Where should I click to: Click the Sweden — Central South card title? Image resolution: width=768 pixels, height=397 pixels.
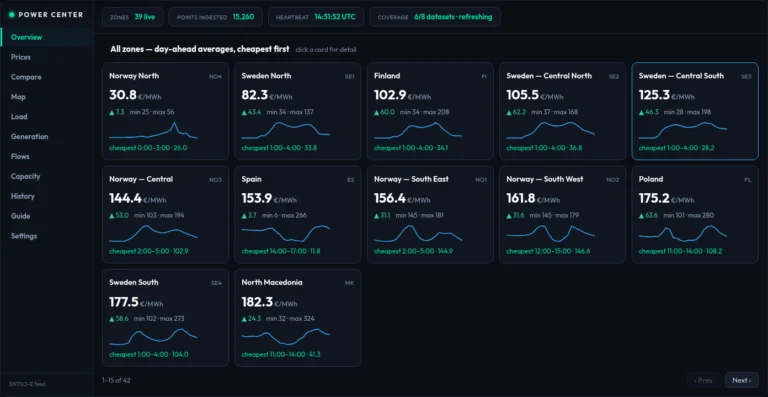(x=681, y=76)
